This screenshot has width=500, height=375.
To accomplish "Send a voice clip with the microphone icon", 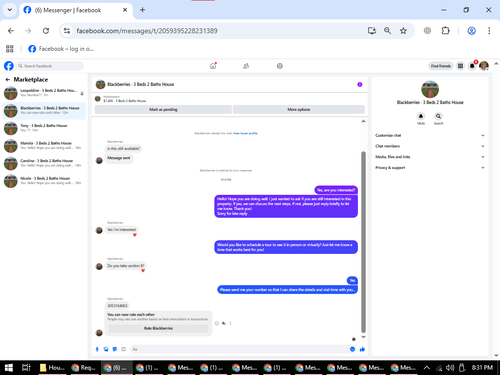I will (97, 349).
